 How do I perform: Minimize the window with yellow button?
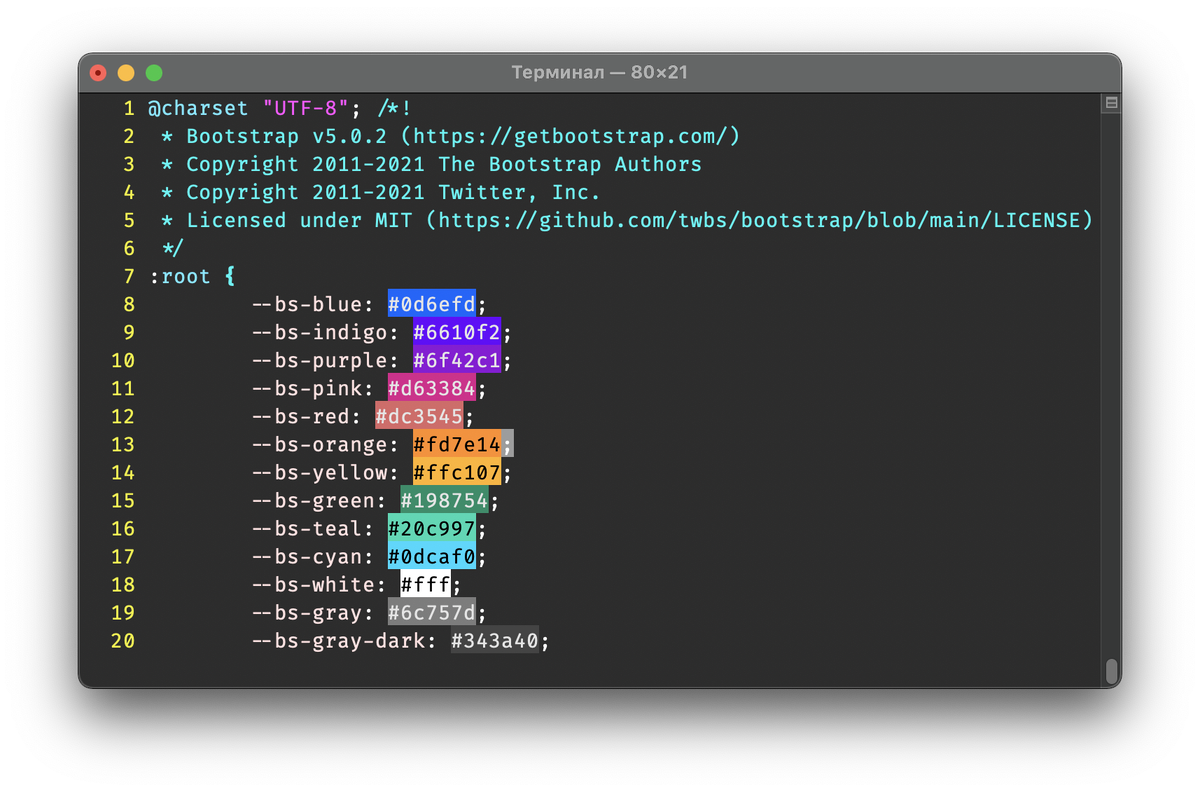click(126, 73)
